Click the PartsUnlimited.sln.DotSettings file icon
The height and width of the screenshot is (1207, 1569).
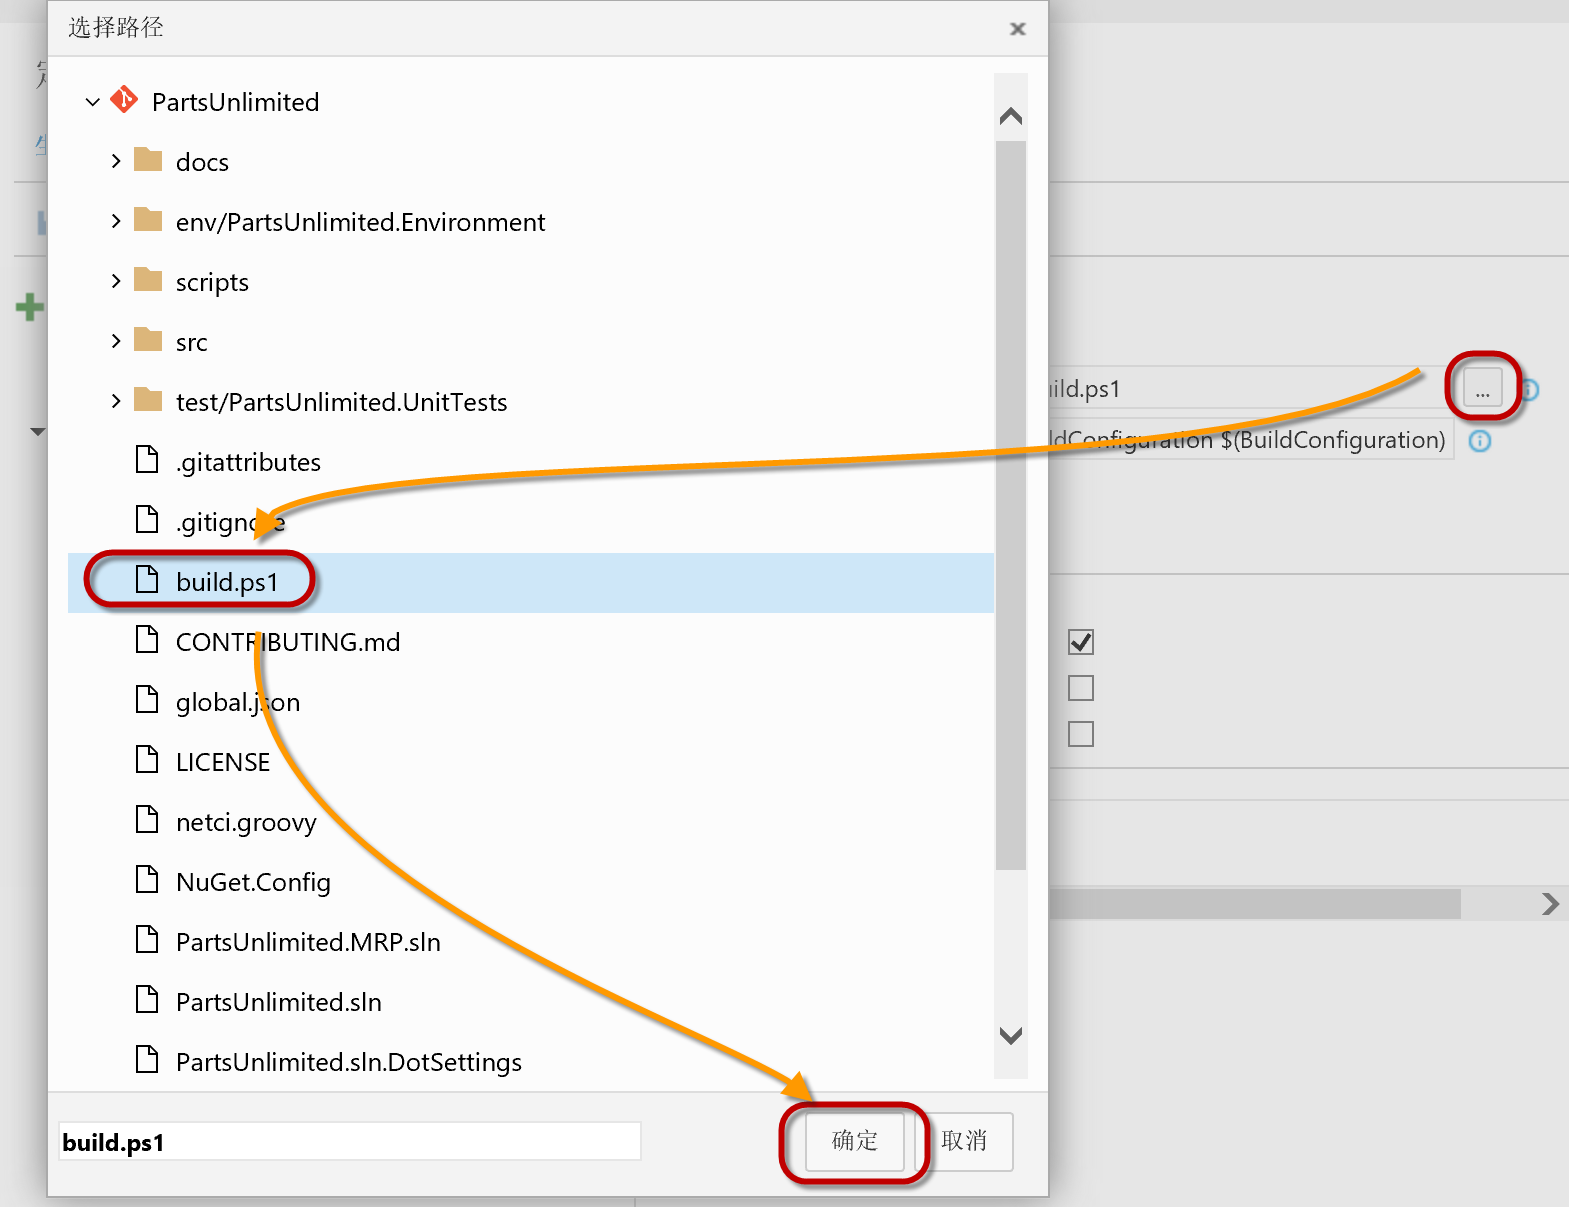click(147, 1059)
